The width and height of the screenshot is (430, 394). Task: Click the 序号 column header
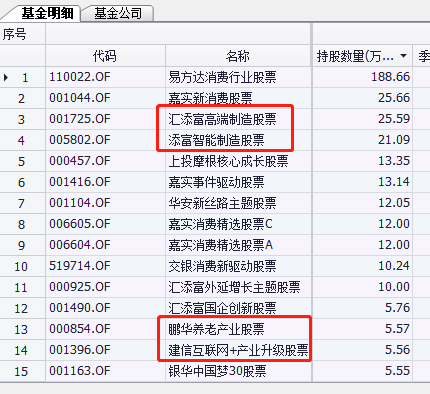tap(14, 34)
